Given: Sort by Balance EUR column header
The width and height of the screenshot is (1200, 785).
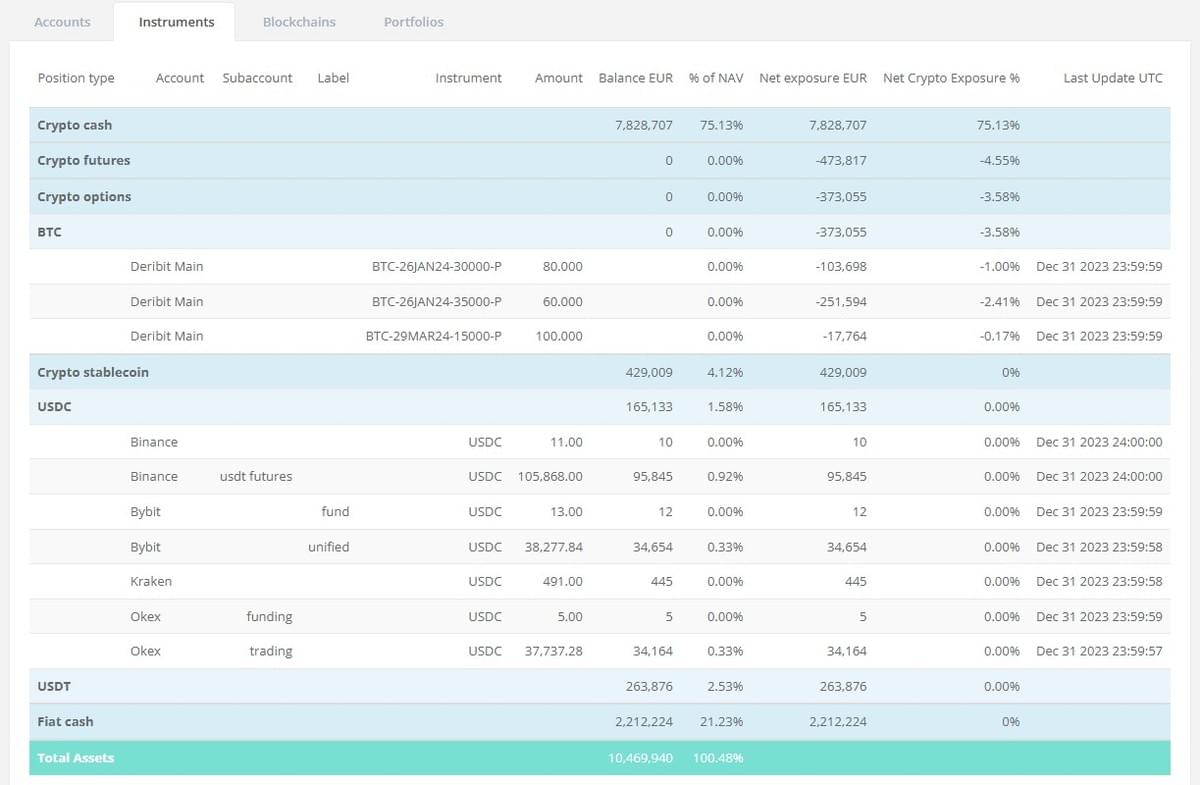Looking at the screenshot, I should click(635, 78).
